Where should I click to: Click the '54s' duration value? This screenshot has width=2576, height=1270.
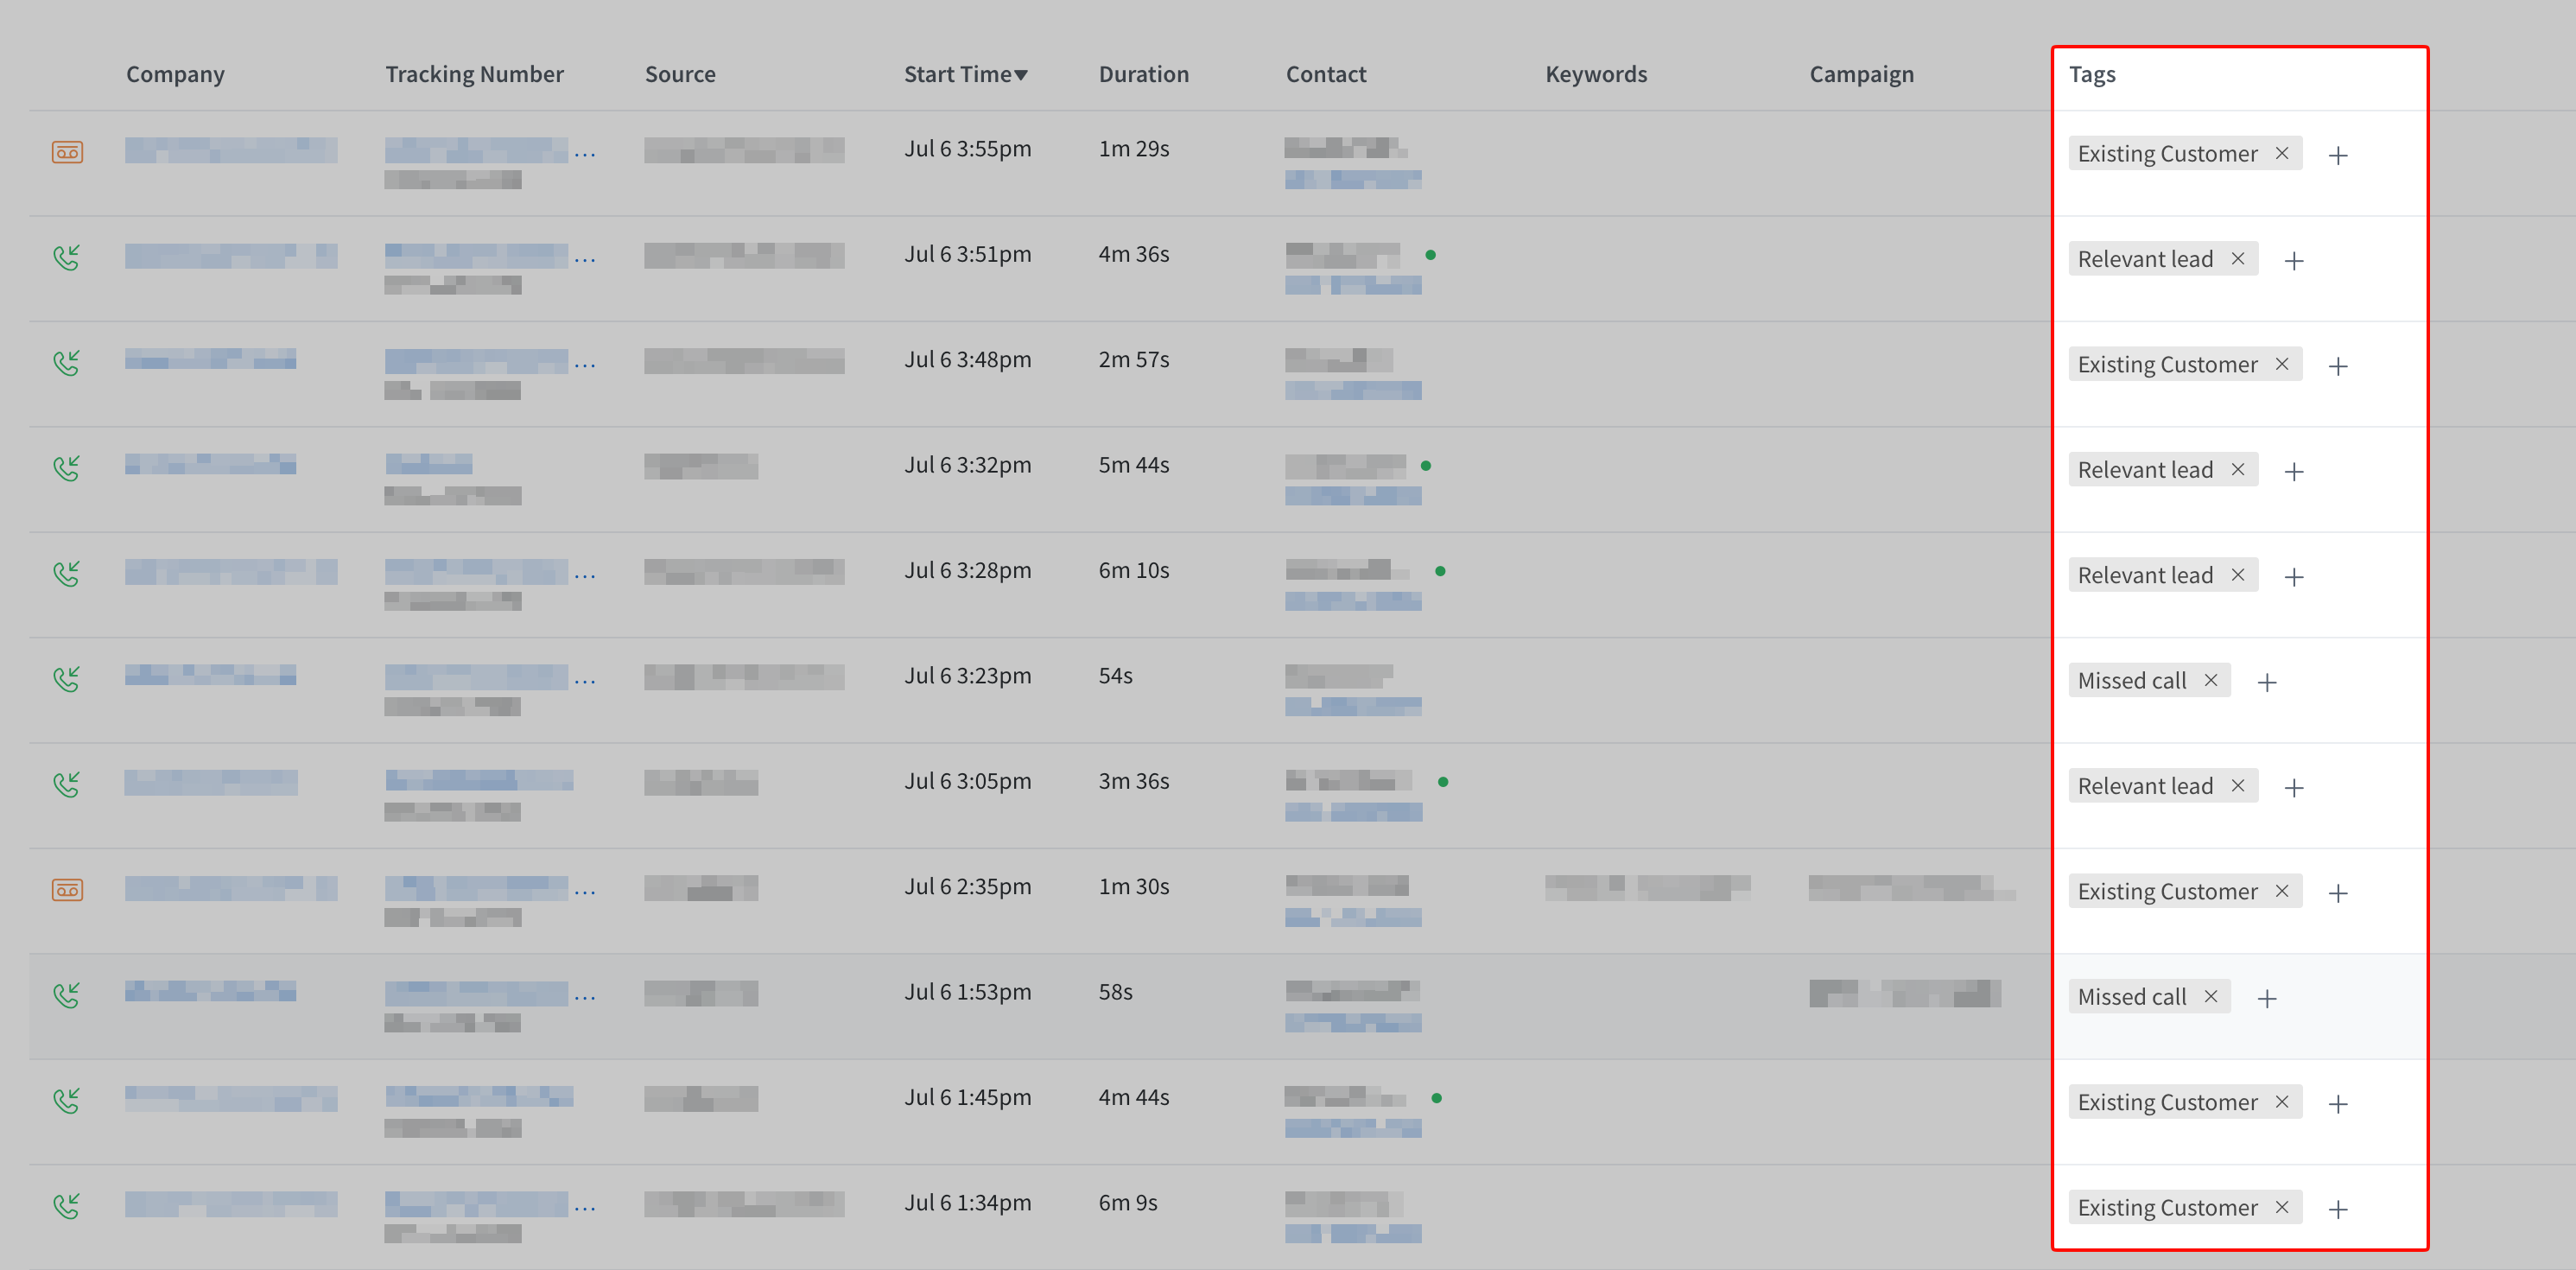click(1115, 676)
